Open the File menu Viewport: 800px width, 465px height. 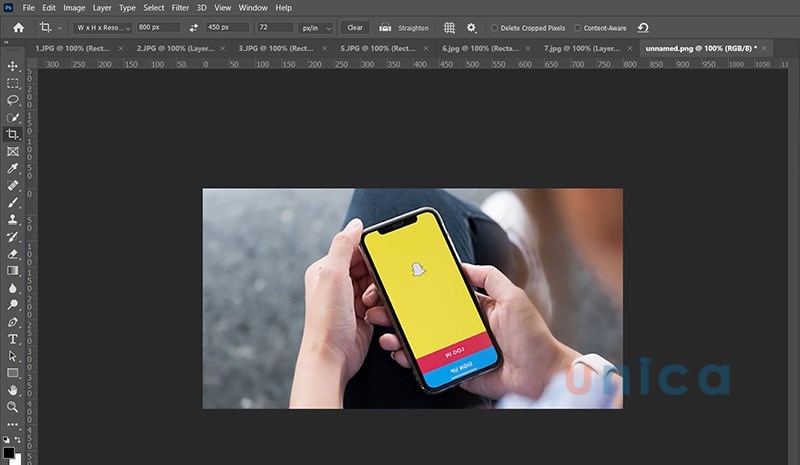coord(29,8)
